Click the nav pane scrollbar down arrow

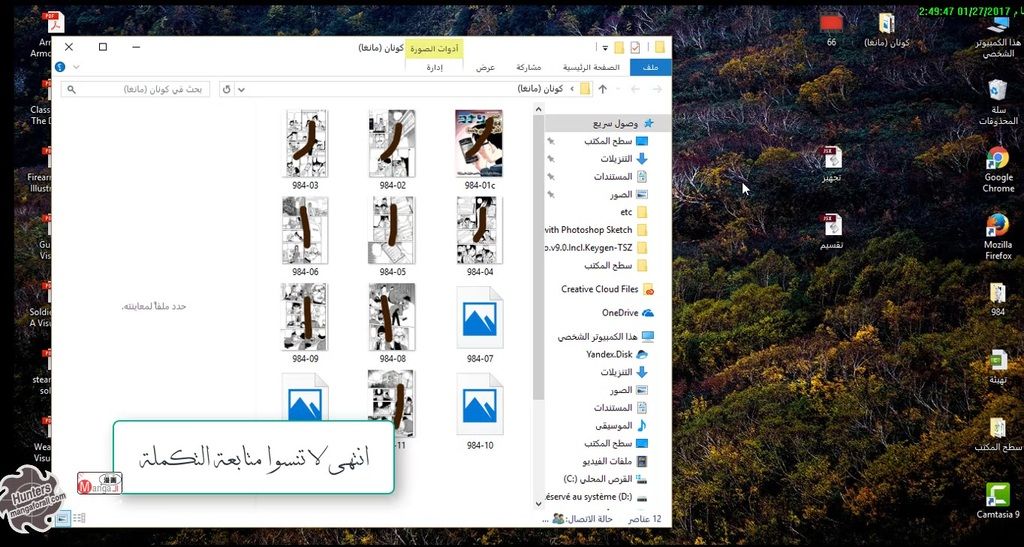(539, 503)
